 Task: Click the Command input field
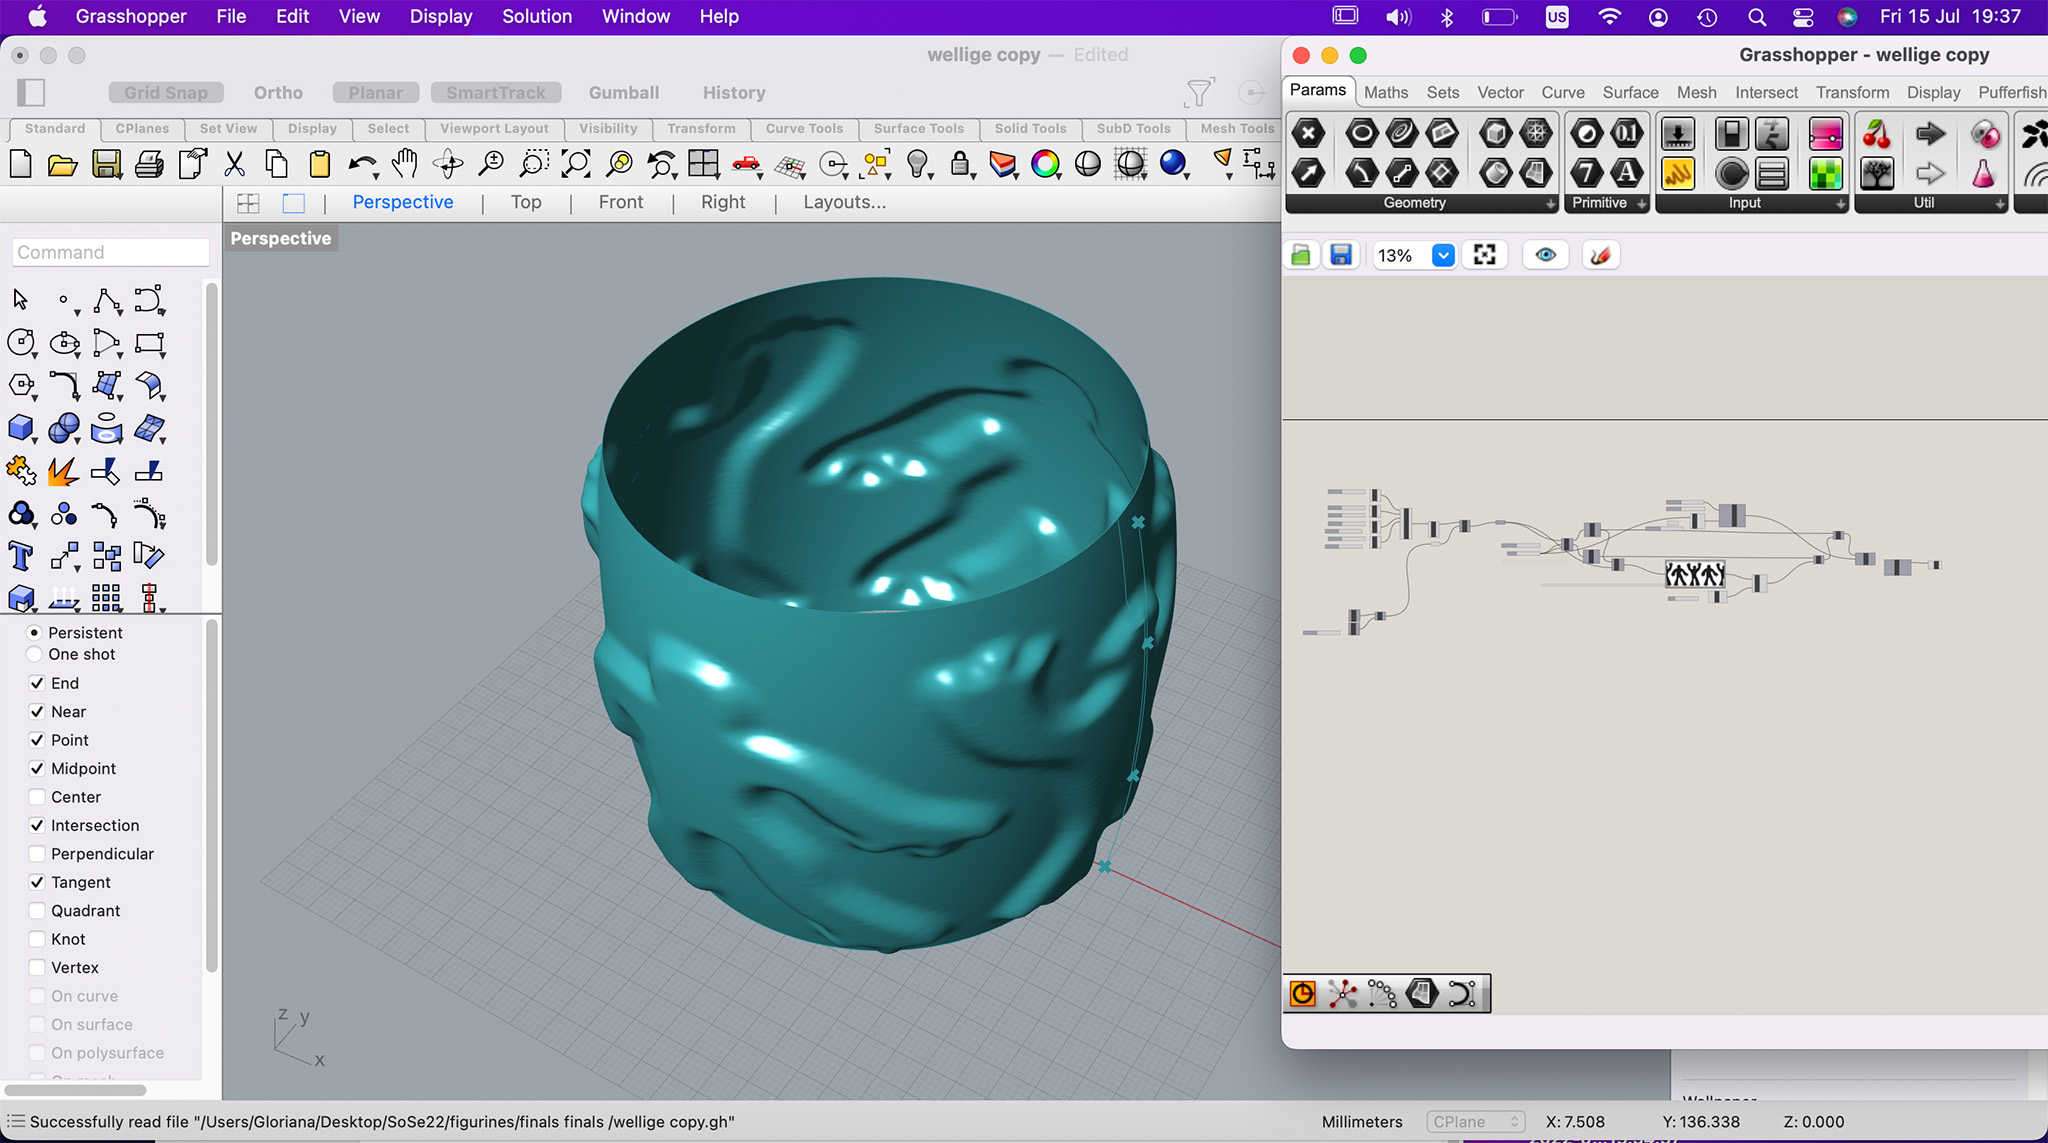[110, 252]
